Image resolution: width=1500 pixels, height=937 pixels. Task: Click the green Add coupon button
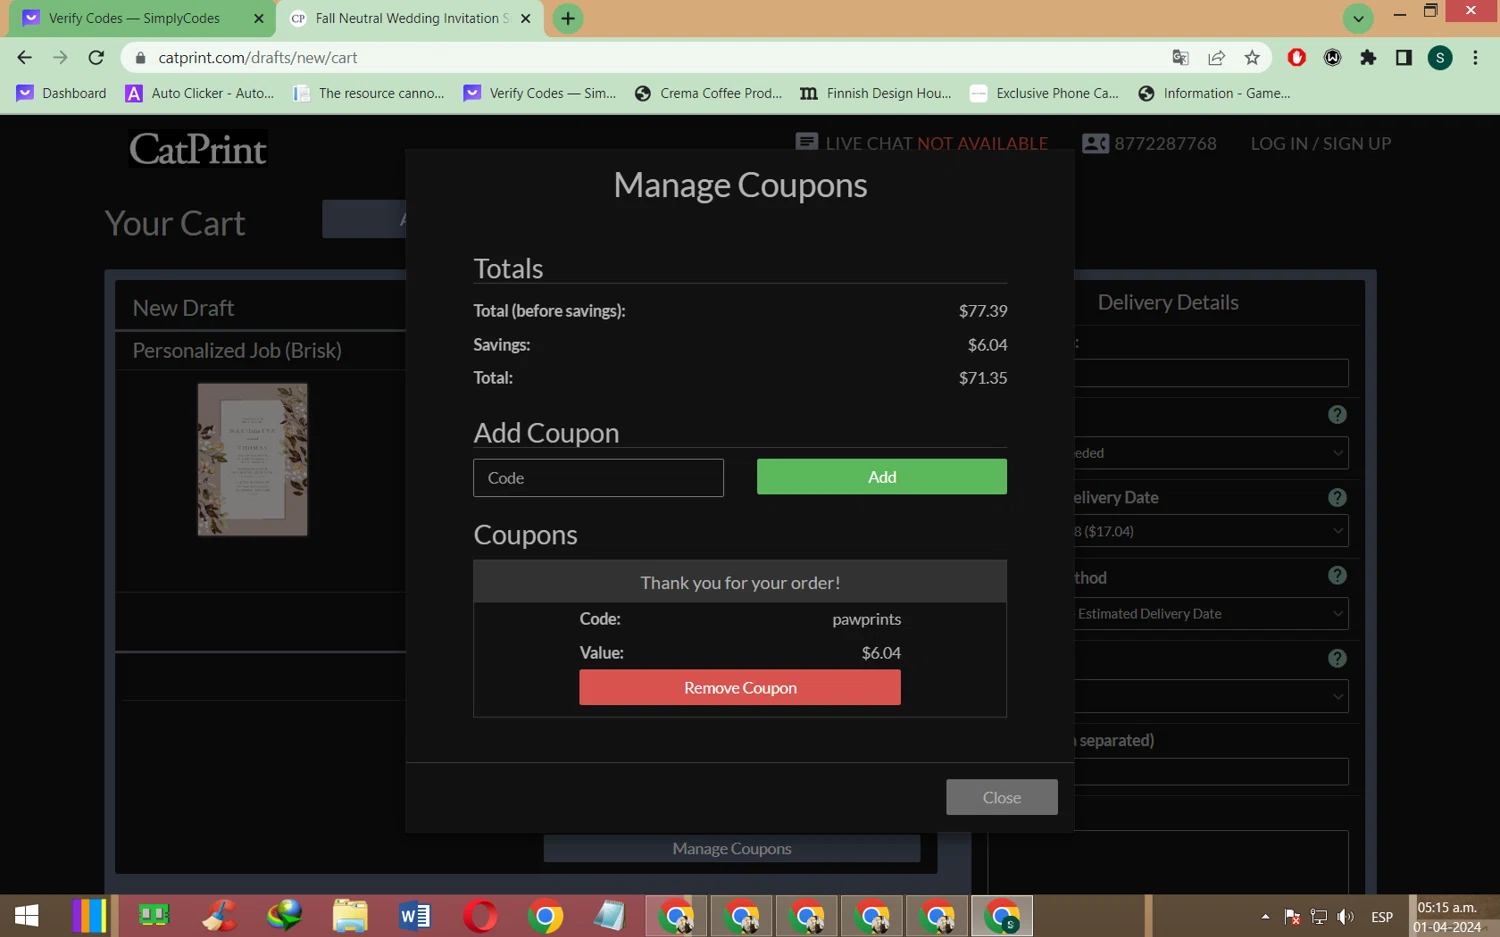point(882,477)
